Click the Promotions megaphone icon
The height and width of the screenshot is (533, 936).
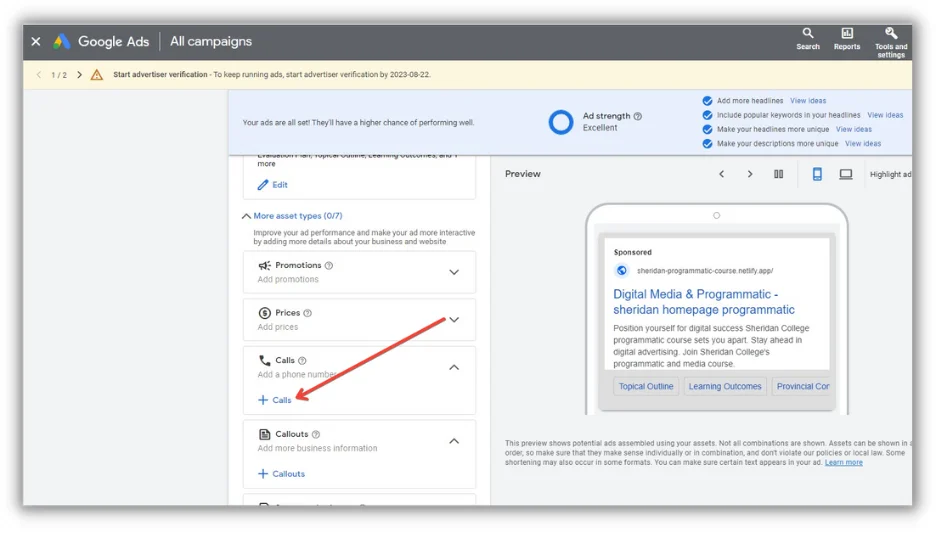264,266
